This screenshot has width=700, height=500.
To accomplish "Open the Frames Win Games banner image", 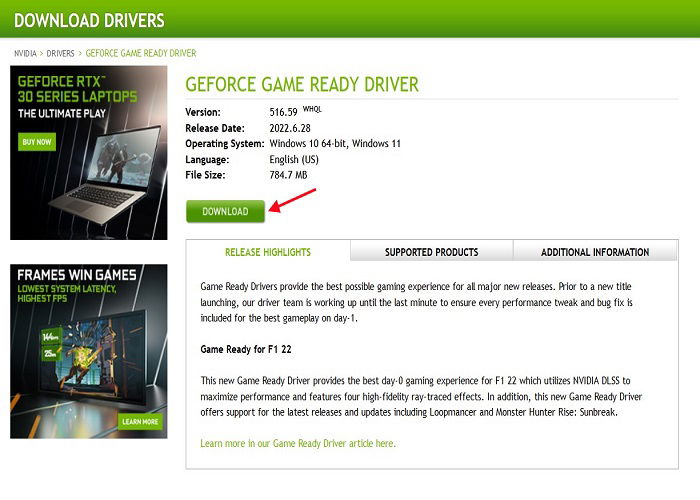I will coord(89,351).
